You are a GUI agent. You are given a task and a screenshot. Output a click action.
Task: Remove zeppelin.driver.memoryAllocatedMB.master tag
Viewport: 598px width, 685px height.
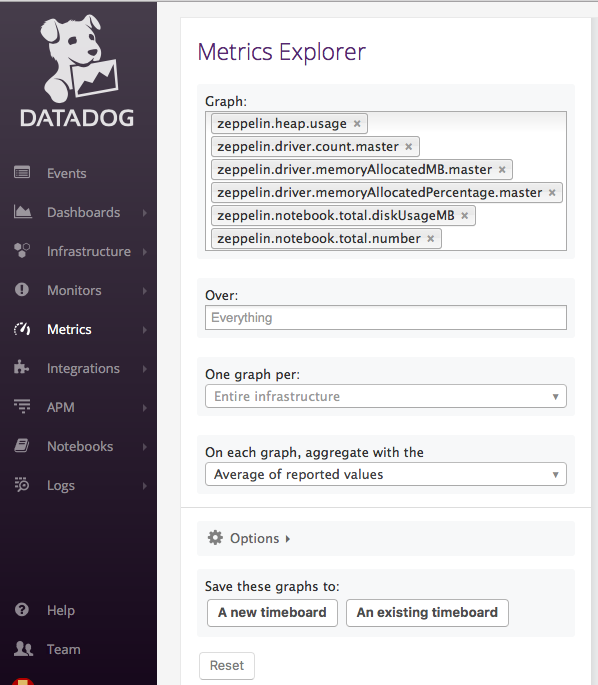[x=502, y=170]
